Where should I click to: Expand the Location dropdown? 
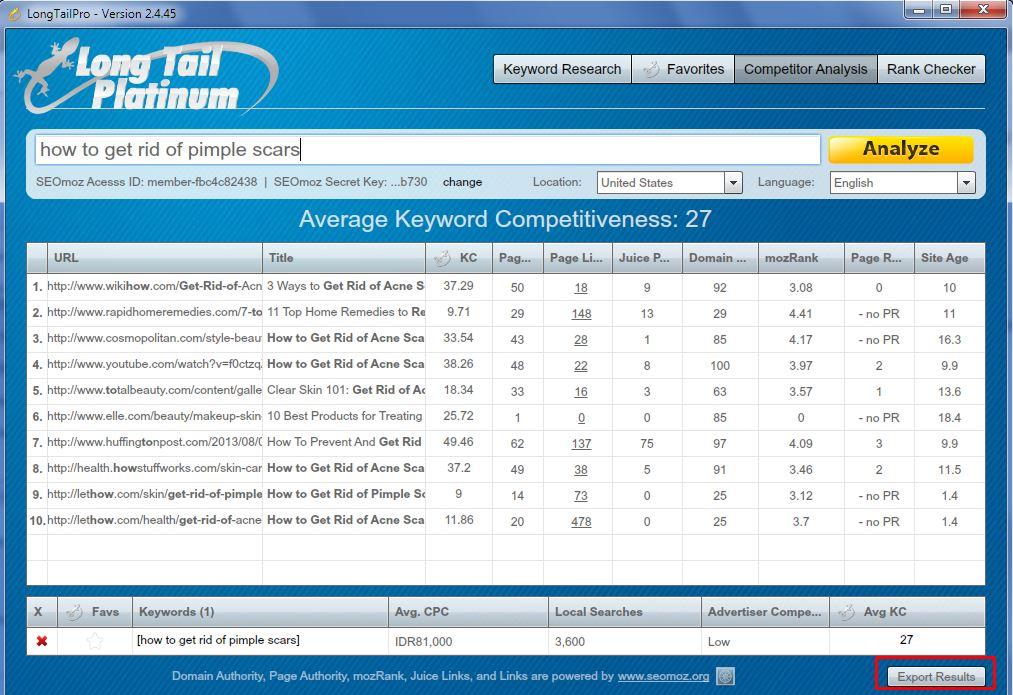tap(733, 183)
